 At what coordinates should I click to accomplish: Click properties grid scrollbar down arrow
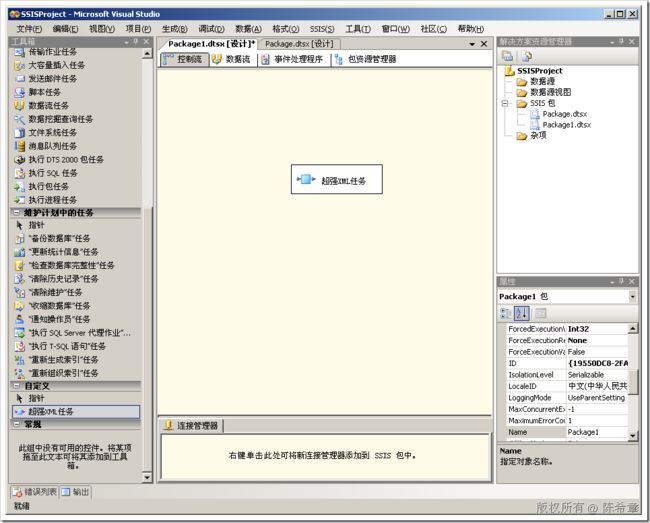click(633, 435)
